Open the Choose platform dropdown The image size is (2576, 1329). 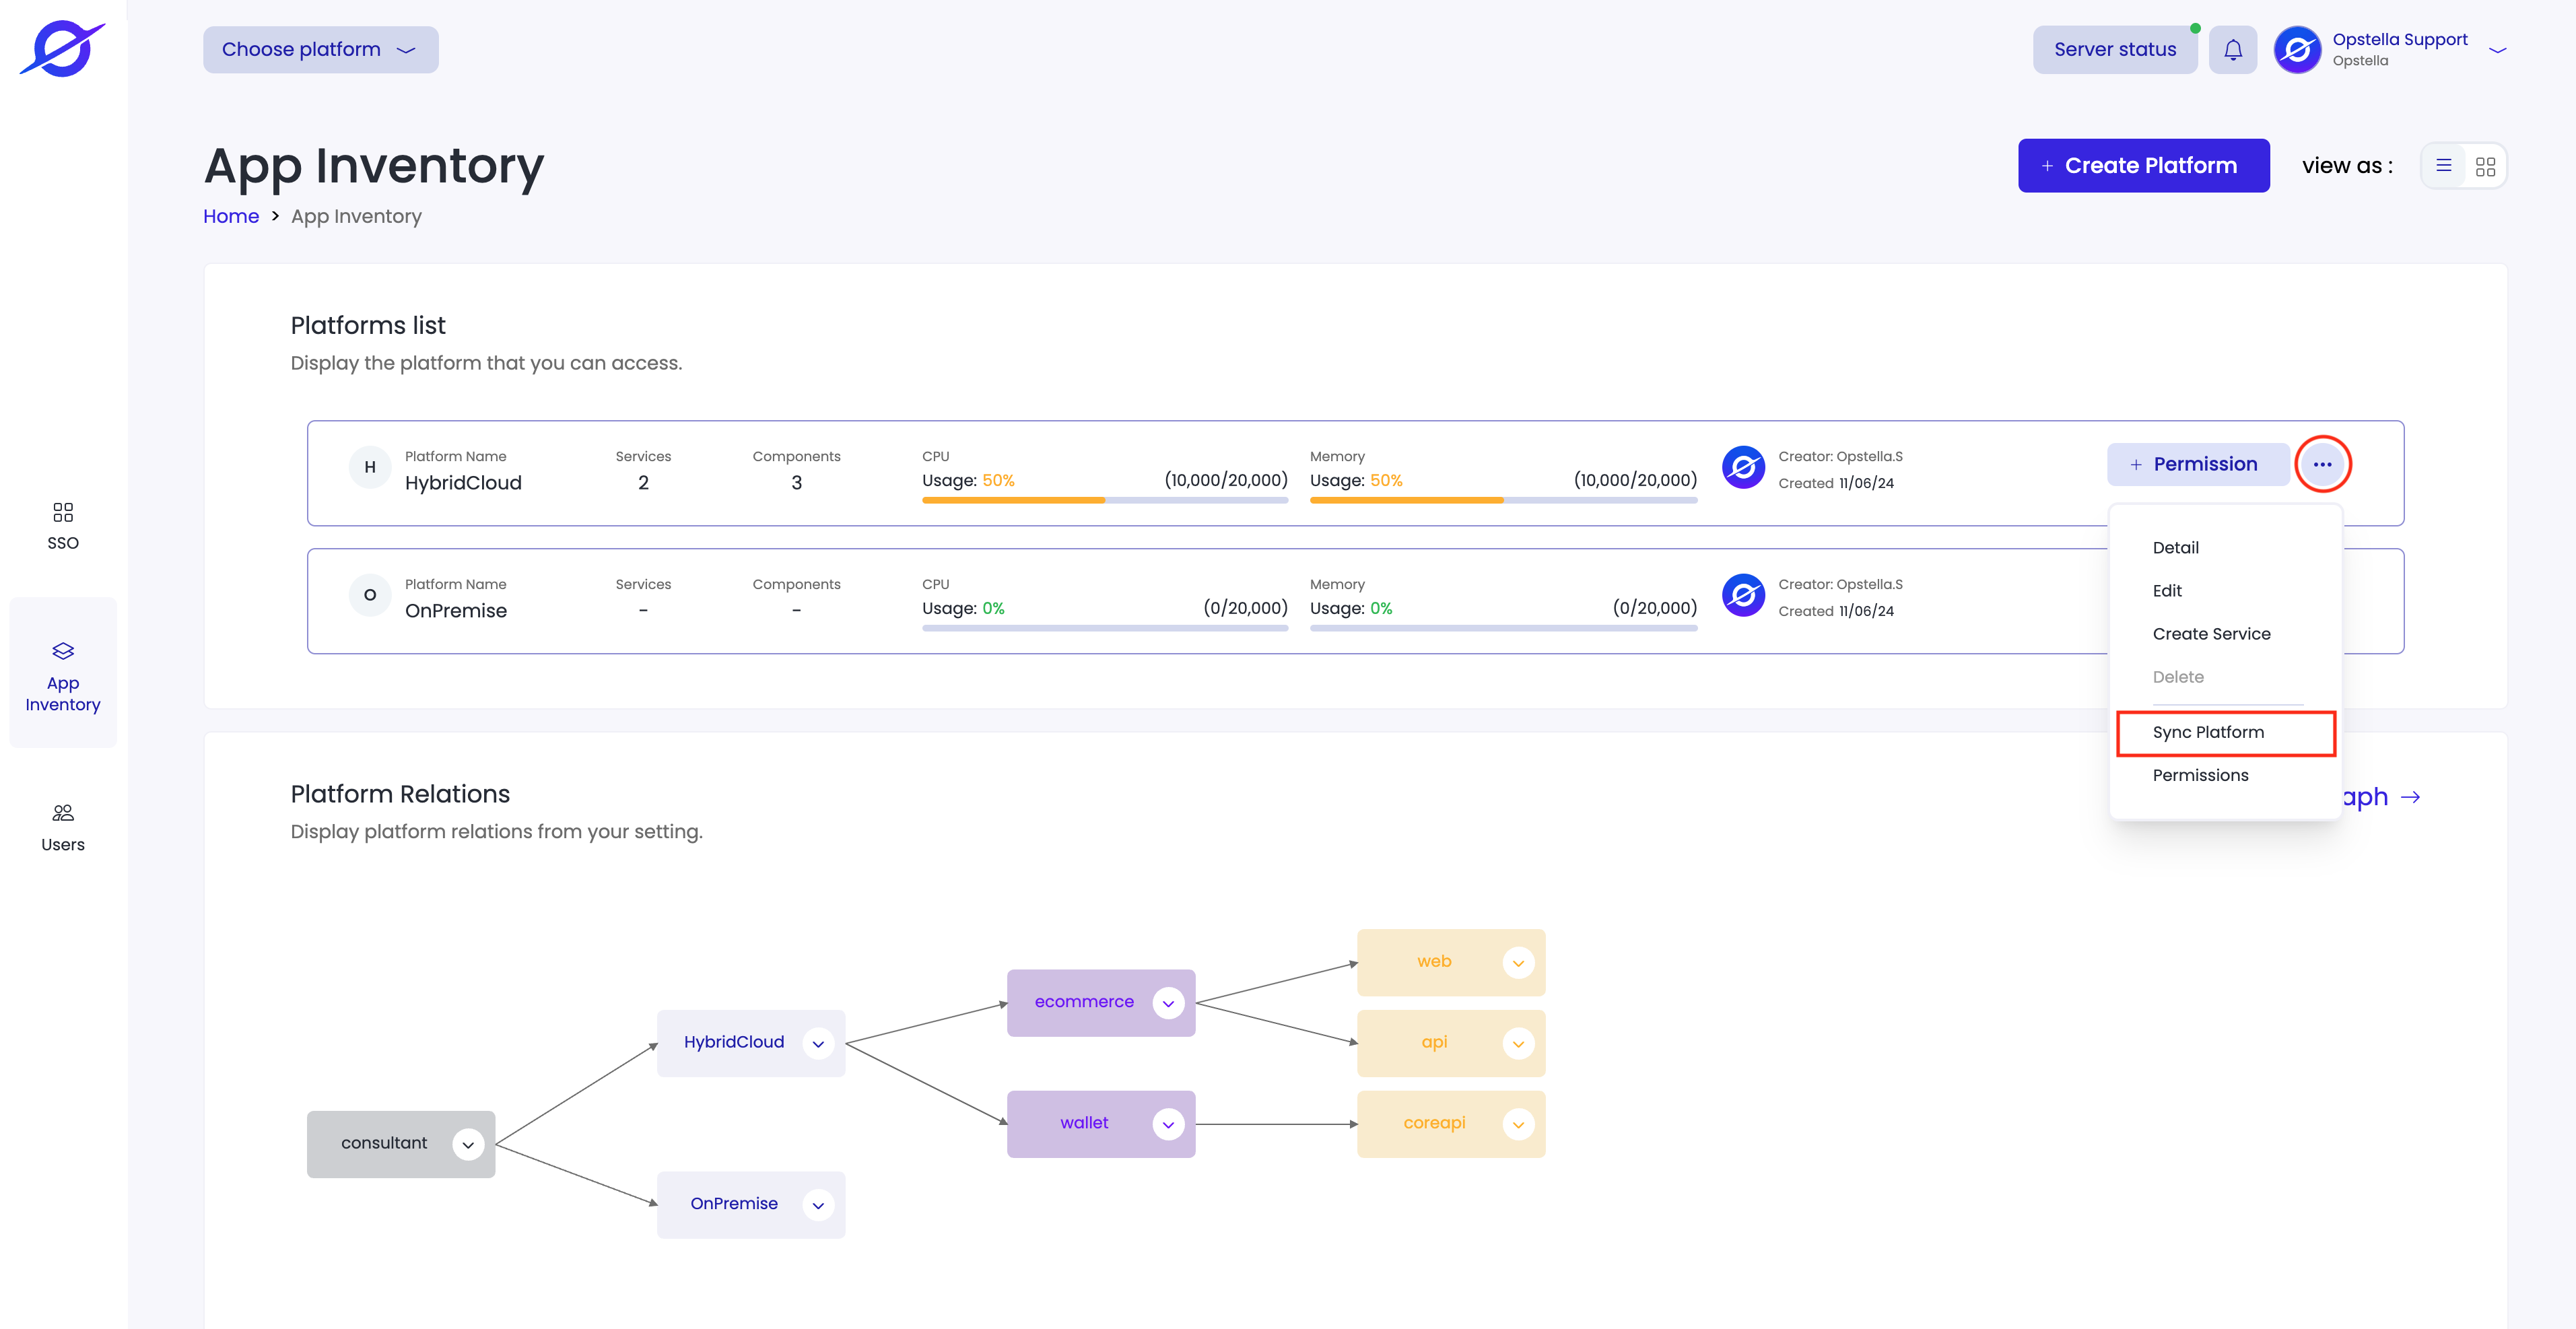320,49
